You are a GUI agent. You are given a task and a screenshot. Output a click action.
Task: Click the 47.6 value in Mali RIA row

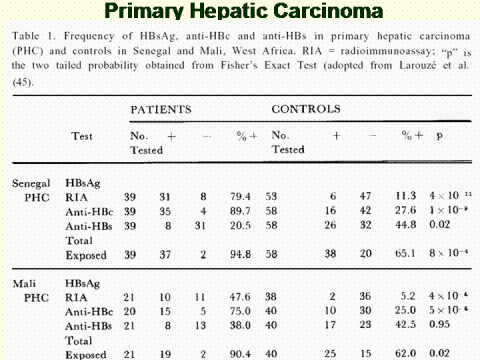tap(240, 297)
